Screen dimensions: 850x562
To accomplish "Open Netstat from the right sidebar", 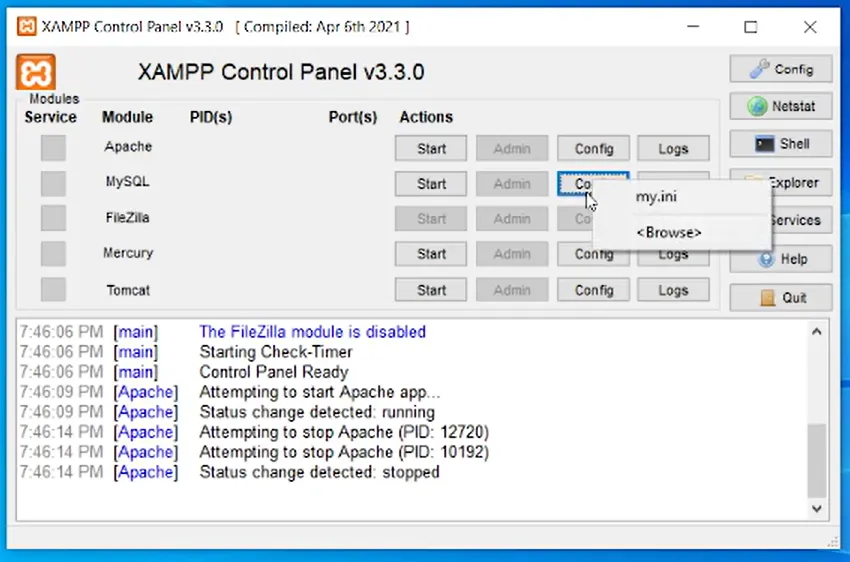I will pos(781,106).
